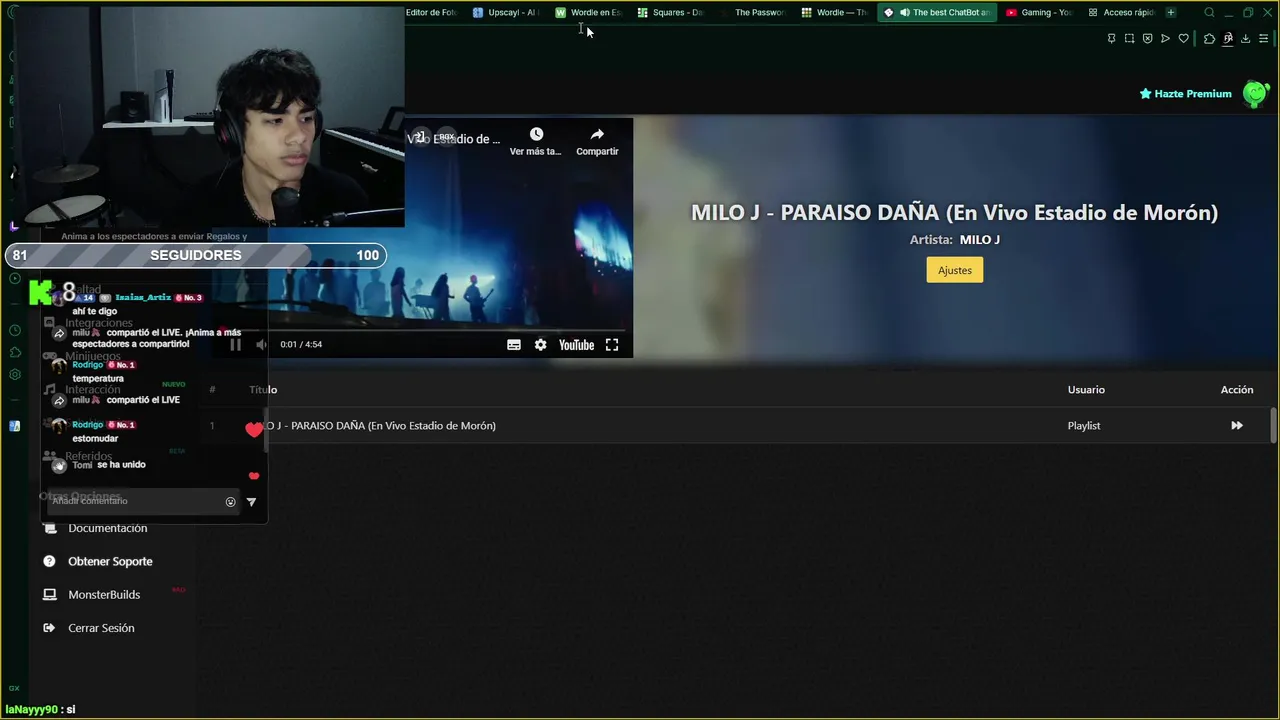Open extensions cube in Opera sidebar
Image resolution: width=1280 pixels, height=720 pixels.
14,353
